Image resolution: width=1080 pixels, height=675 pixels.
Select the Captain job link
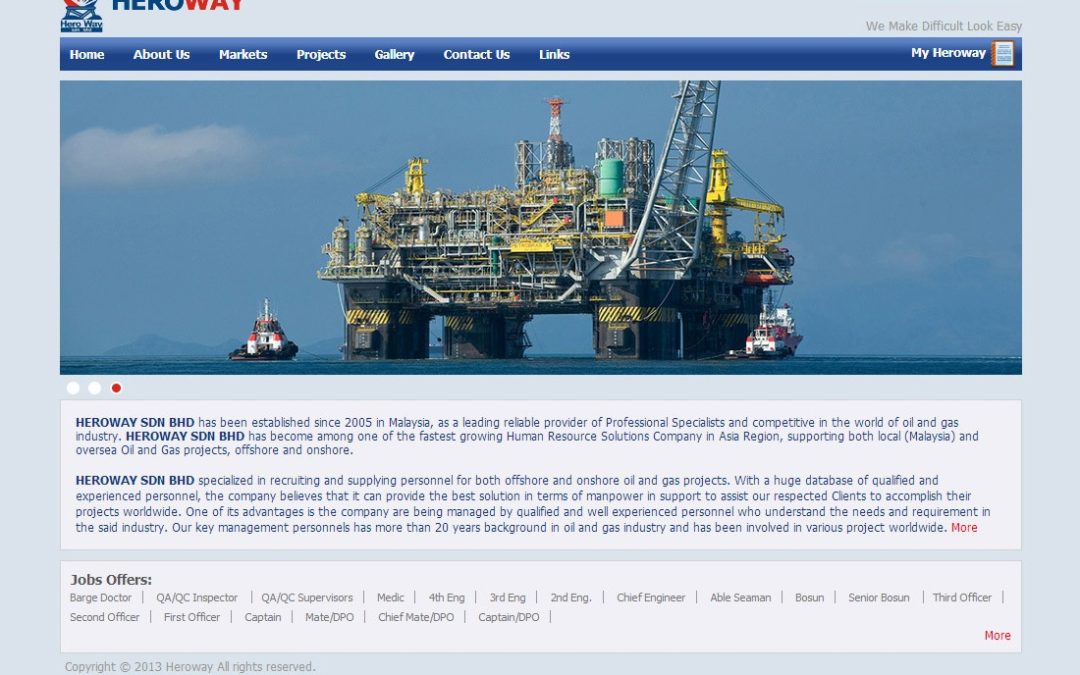pyautogui.click(x=263, y=617)
